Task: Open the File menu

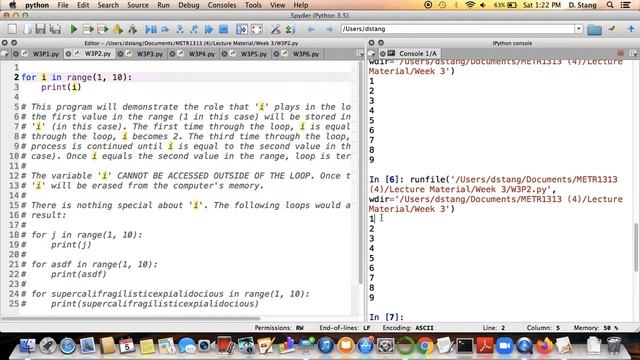Action: (x=63, y=5)
